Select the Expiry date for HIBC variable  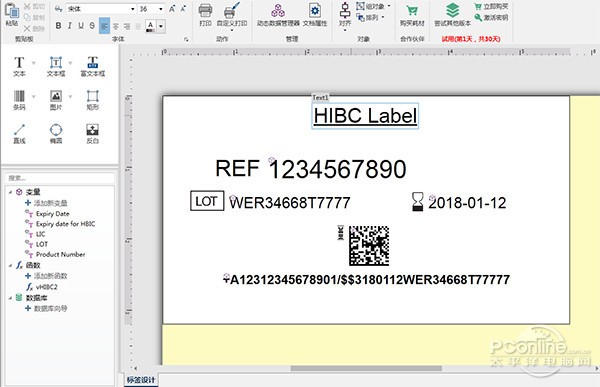pos(65,224)
